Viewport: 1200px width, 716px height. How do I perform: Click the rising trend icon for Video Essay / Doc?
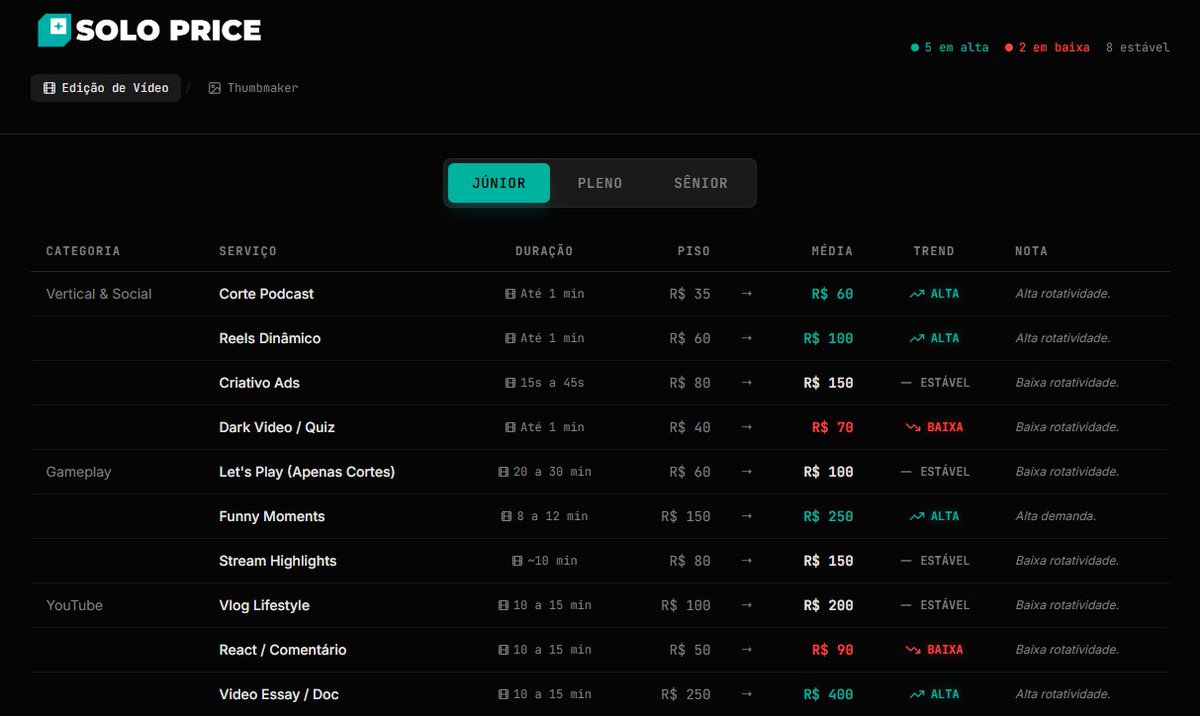click(x=917, y=694)
